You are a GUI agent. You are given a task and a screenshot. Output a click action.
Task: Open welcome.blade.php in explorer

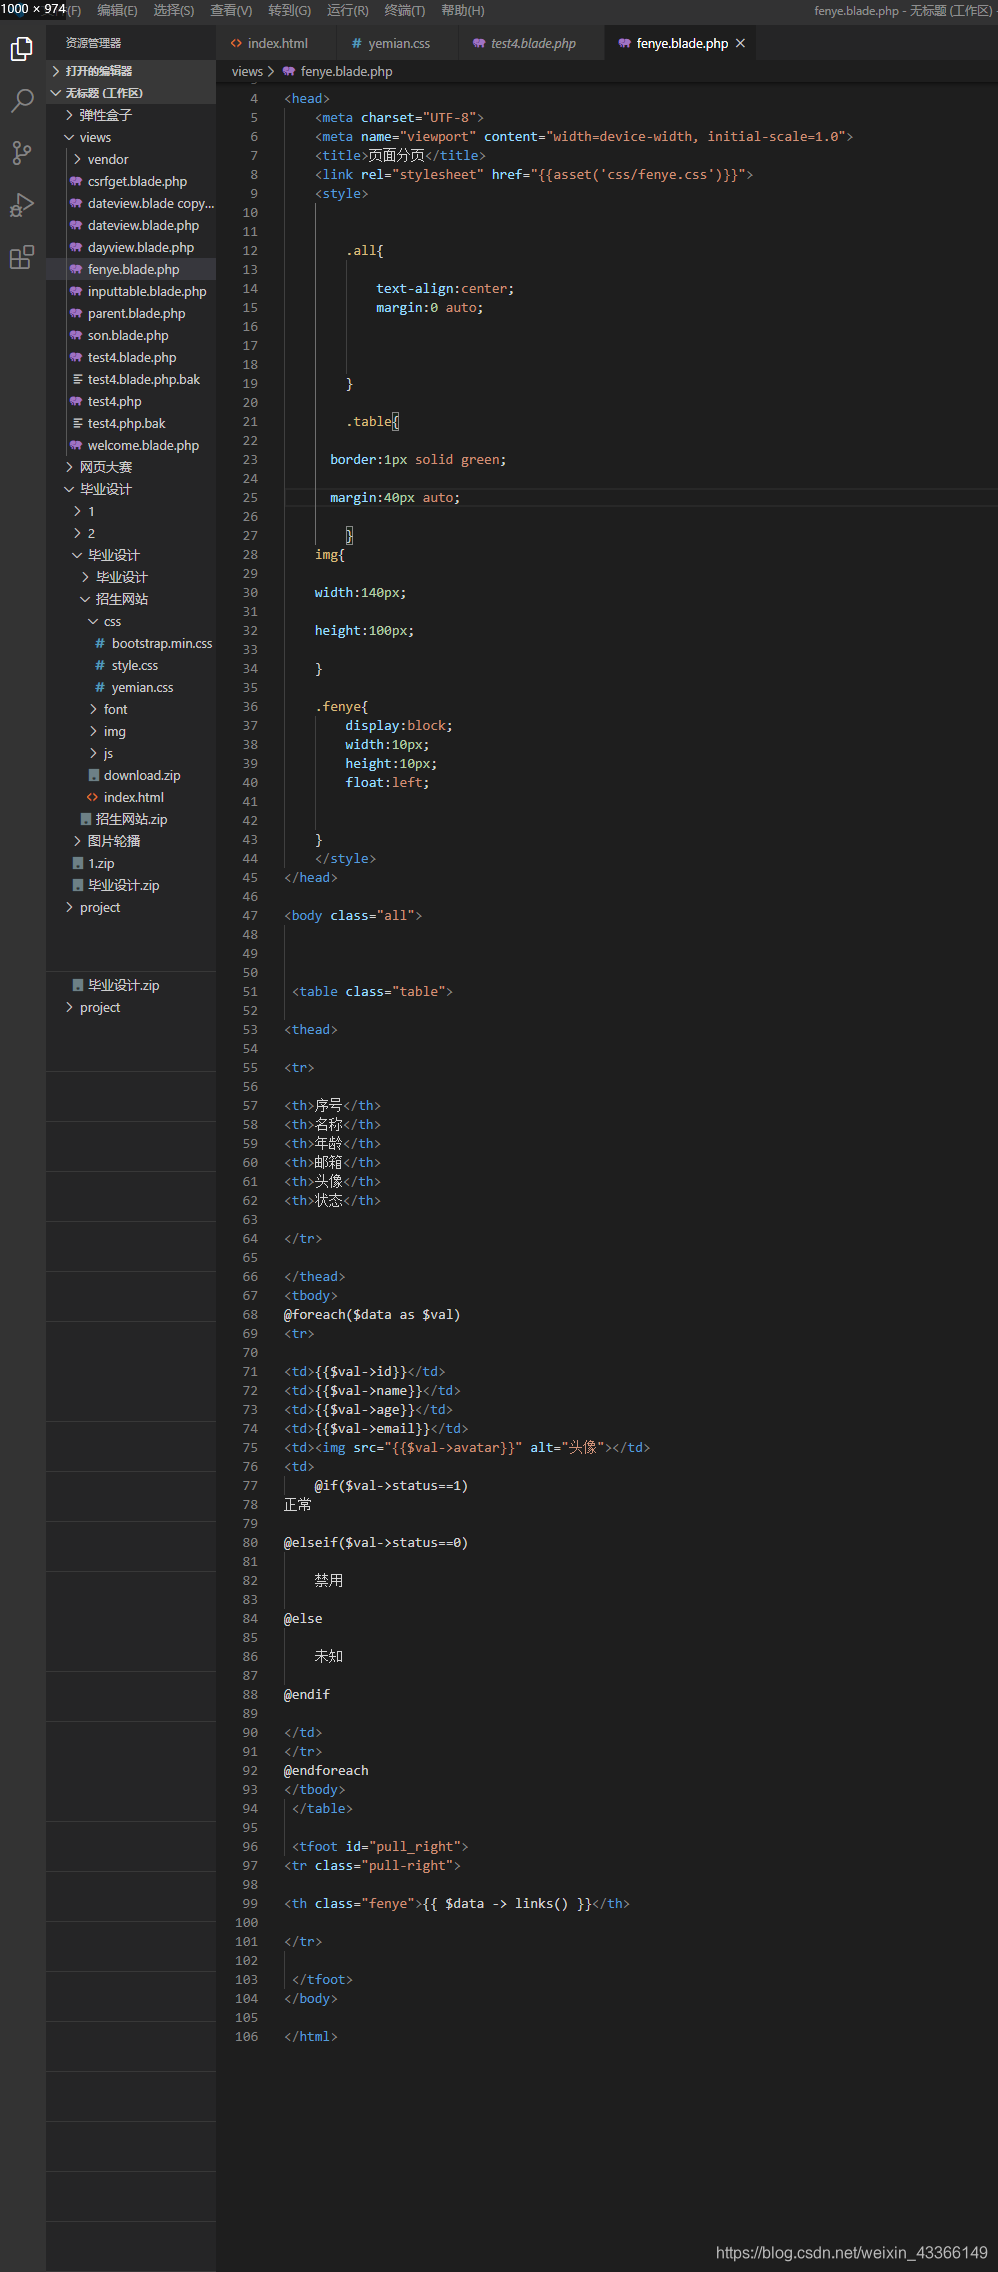[131, 445]
